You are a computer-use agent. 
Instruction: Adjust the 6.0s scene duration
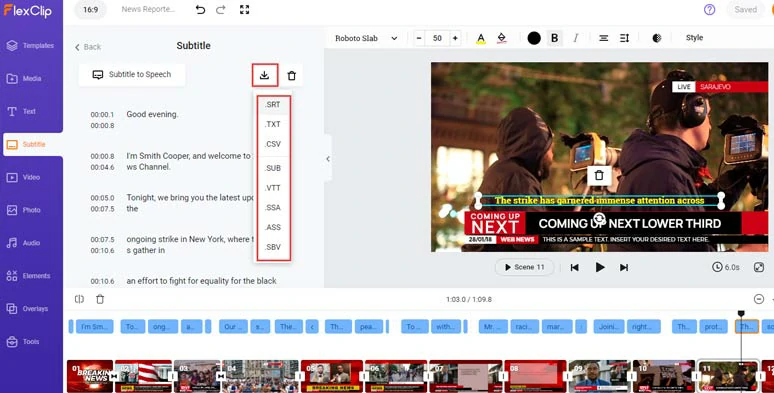tap(726, 267)
